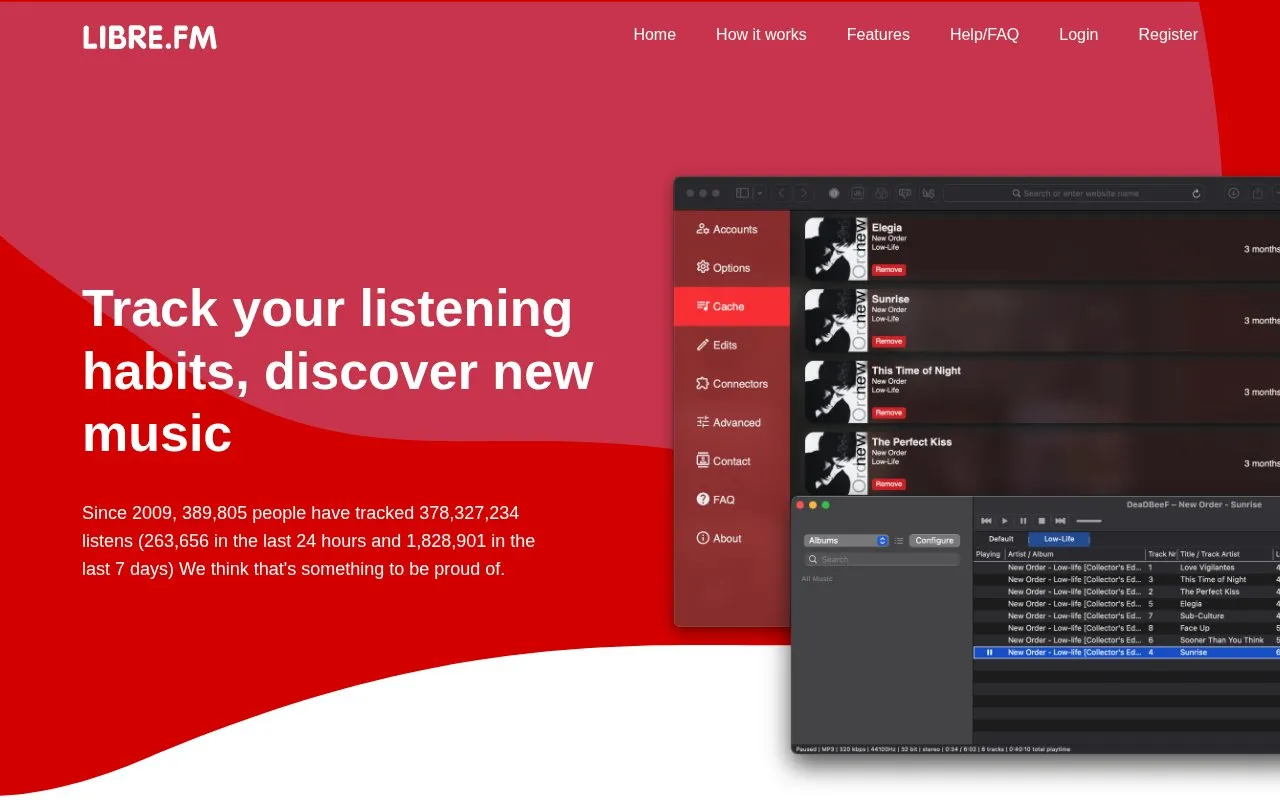Image resolution: width=1280 pixels, height=800 pixels.
Task: Open the Help/FAQ nav item
Action: pos(984,35)
